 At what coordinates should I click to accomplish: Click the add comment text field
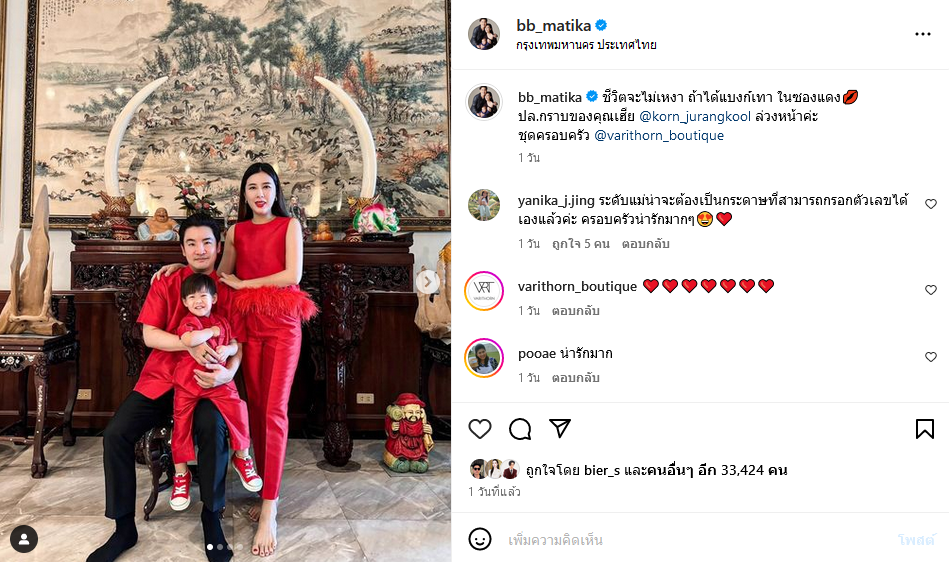pos(696,540)
